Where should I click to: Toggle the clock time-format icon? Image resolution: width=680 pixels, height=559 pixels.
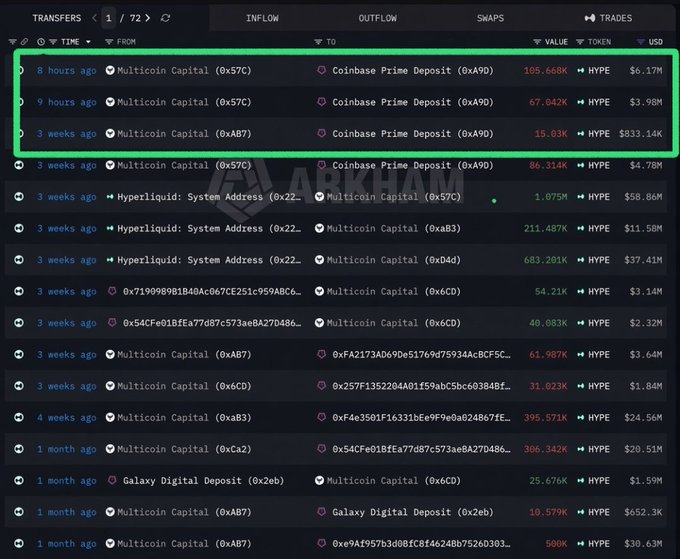41,42
